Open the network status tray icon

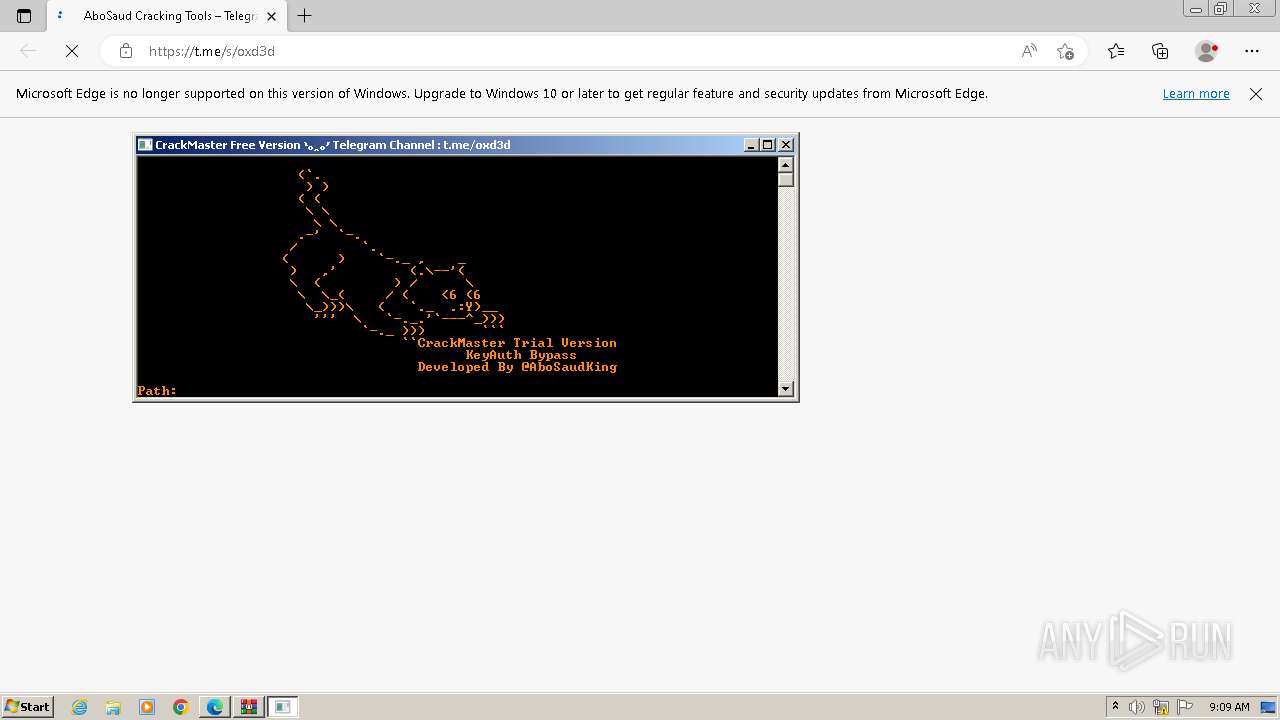(x=1161, y=707)
